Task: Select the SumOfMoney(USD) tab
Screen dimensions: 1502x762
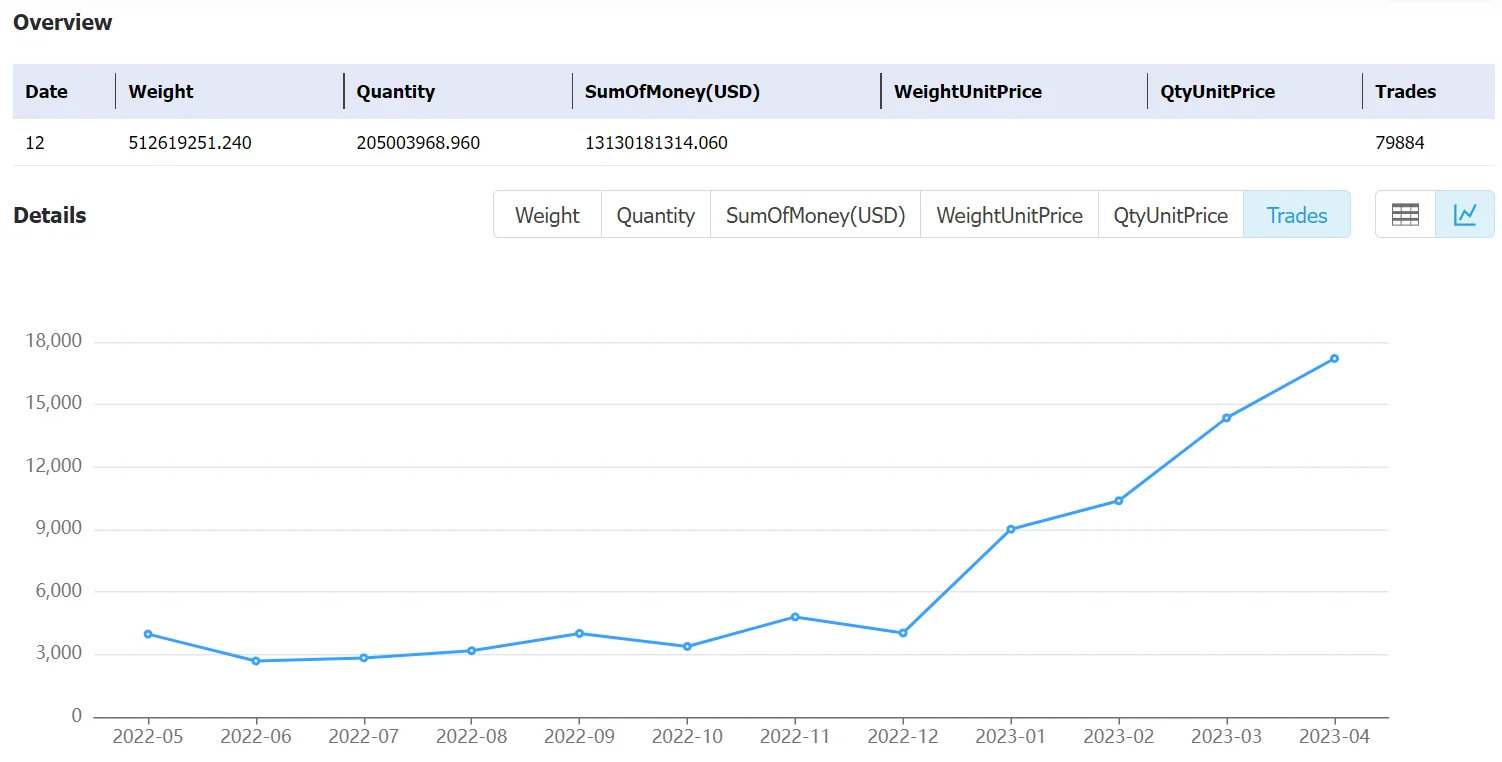Action: coord(815,215)
